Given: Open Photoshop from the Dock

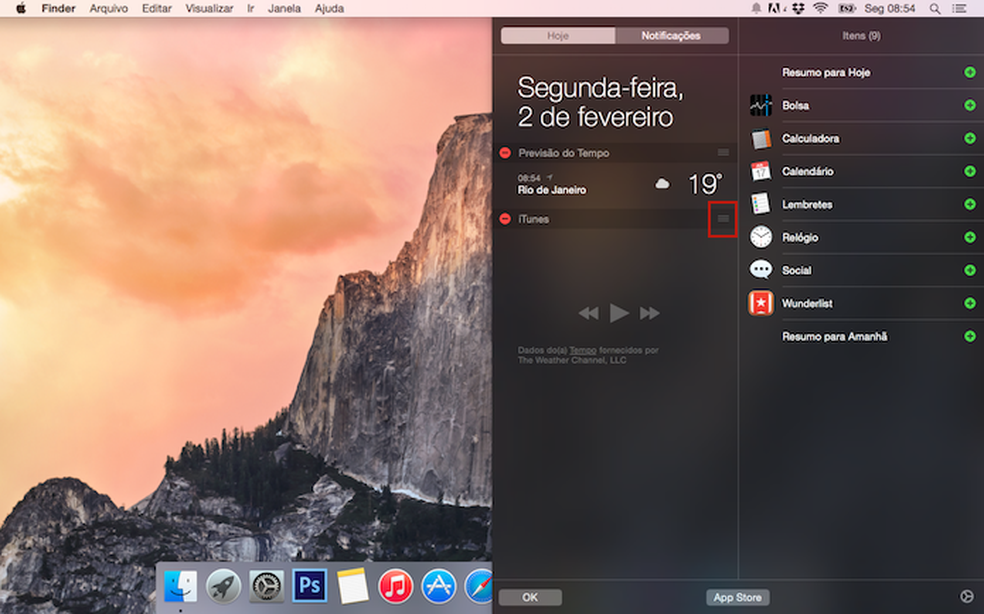Looking at the screenshot, I should coord(309,587).
